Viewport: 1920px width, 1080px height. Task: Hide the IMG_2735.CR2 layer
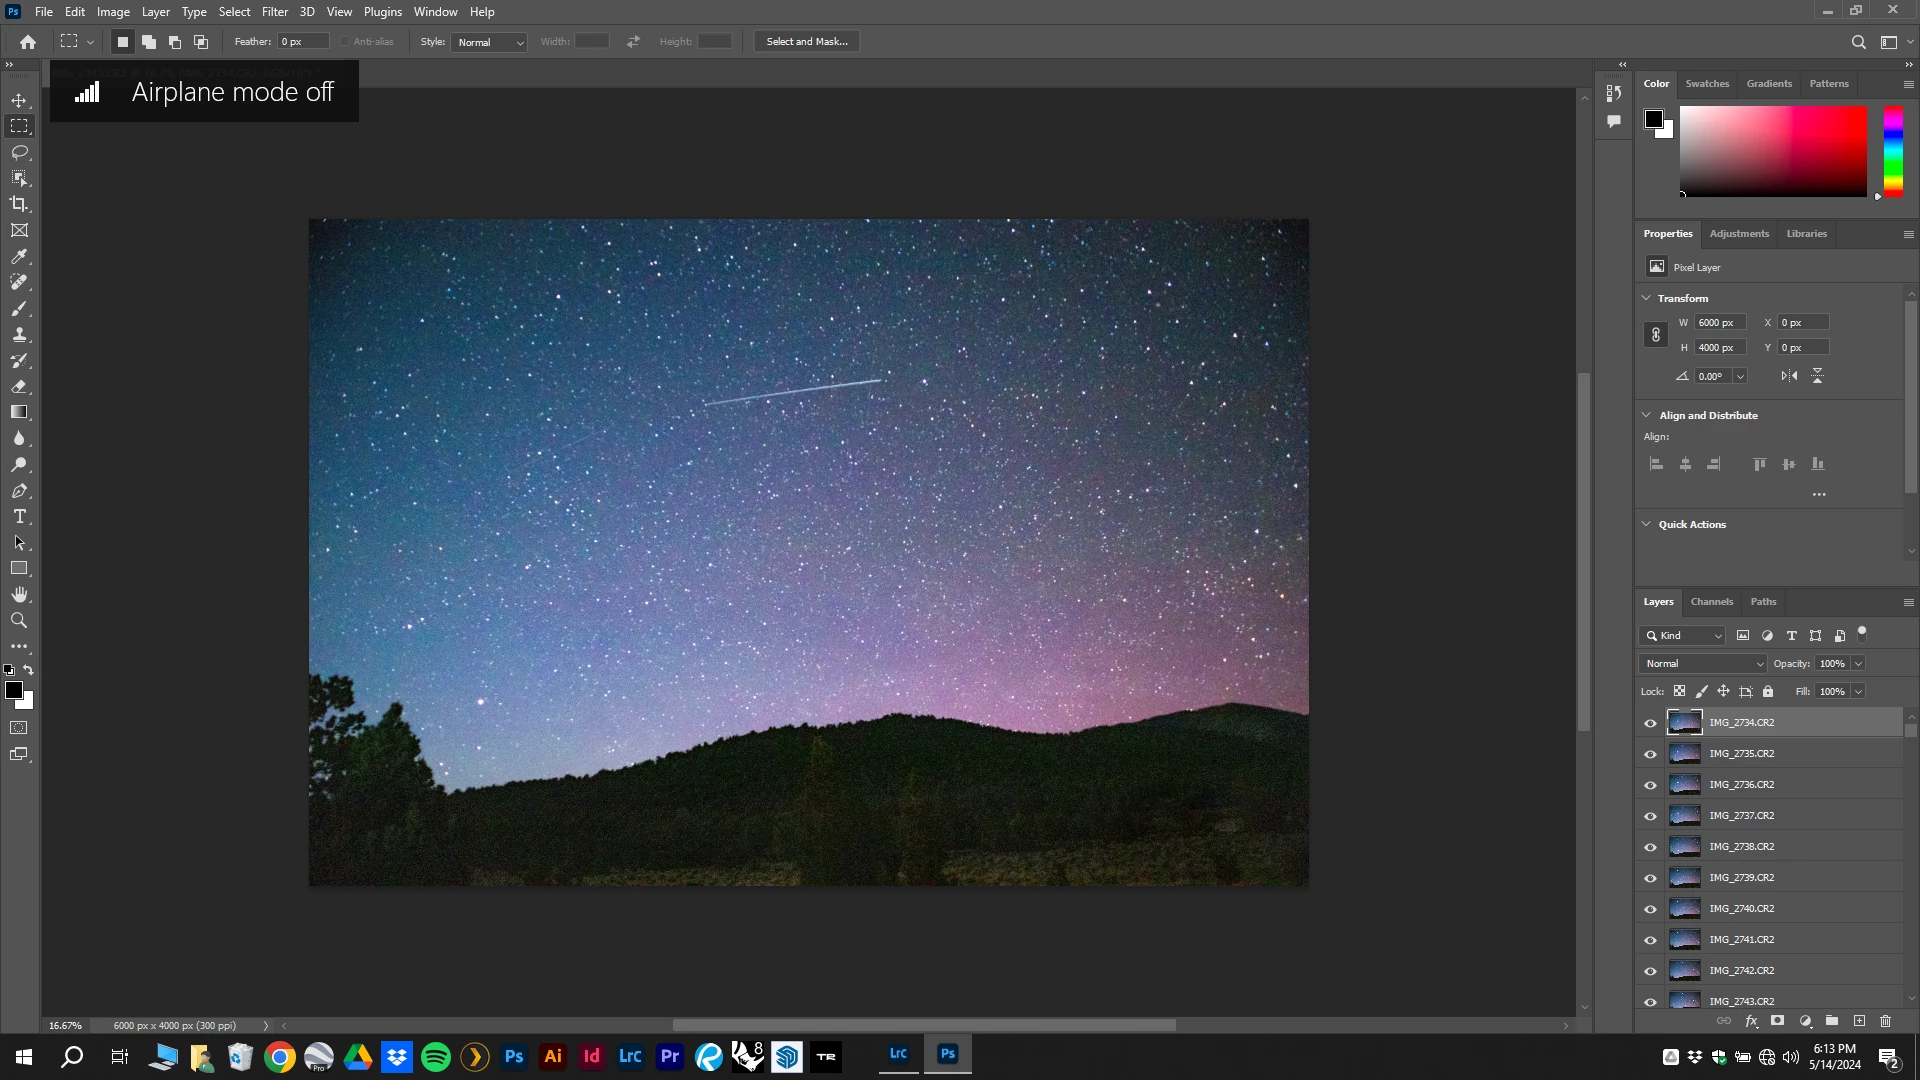tap(1650, 754)
